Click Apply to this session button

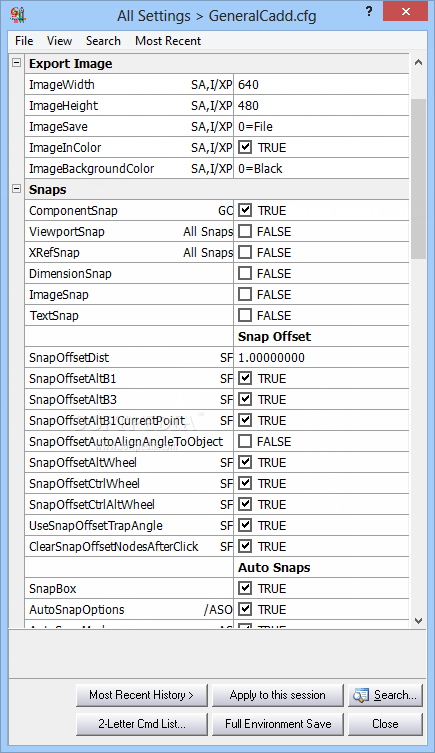278,695
